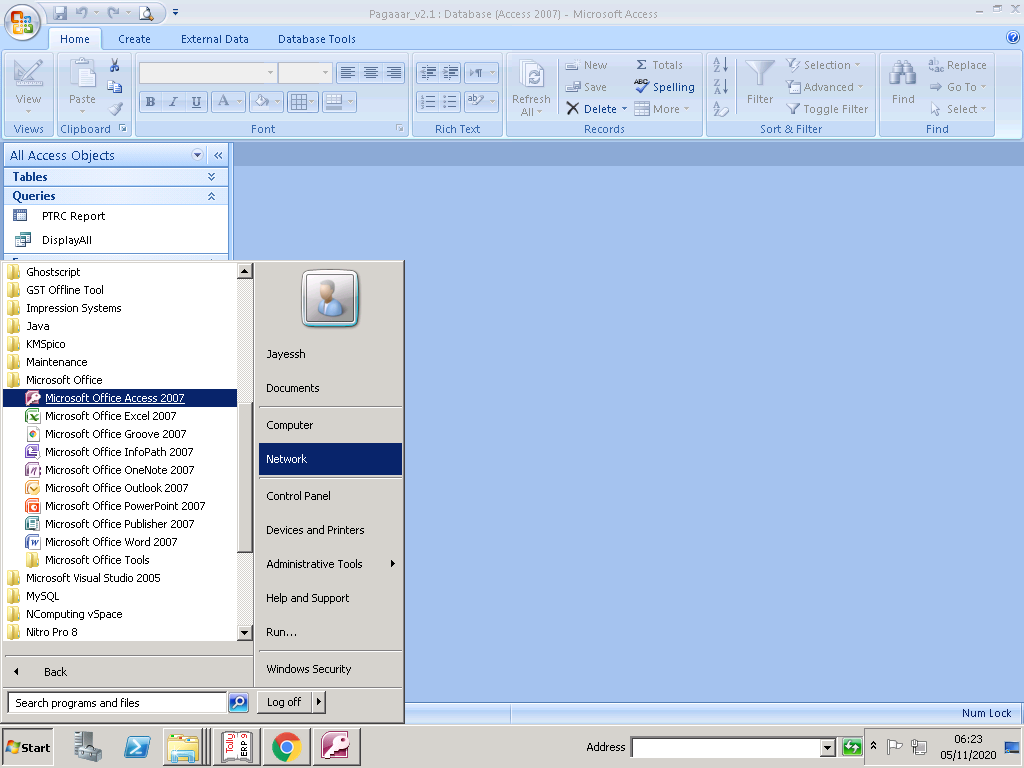
Task: Click the Alternate Fill/Back Color icon
Action: pyautogui.click(x=334, y=102)
